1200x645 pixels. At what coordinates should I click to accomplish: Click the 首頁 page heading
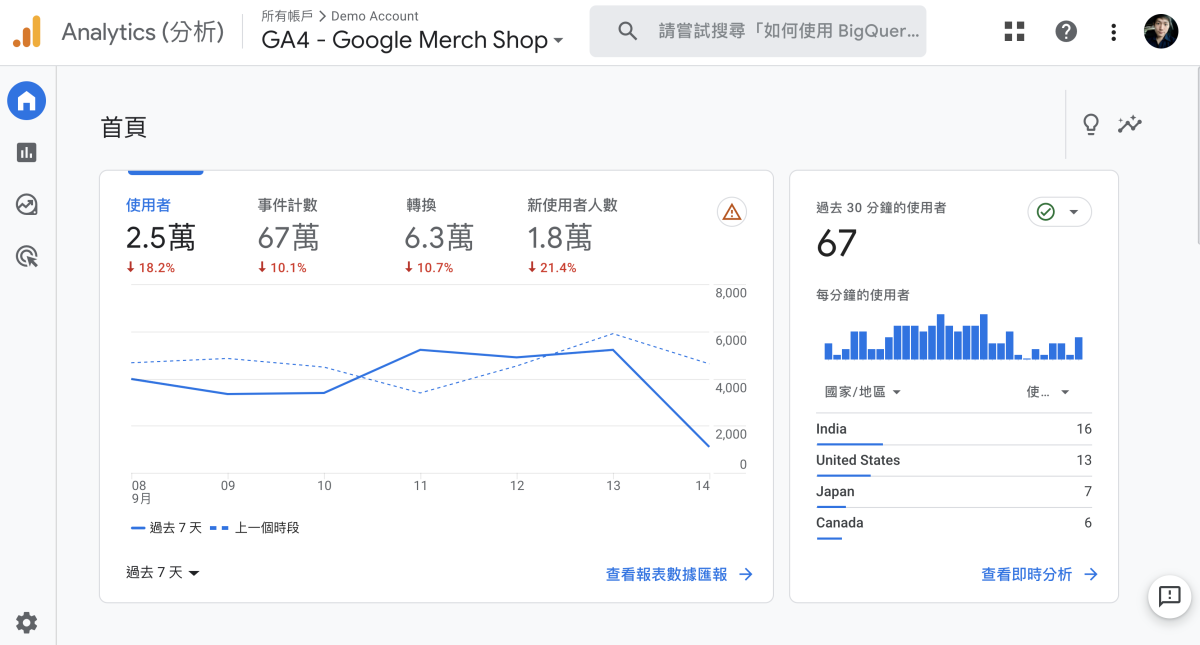tap(124, 127)
